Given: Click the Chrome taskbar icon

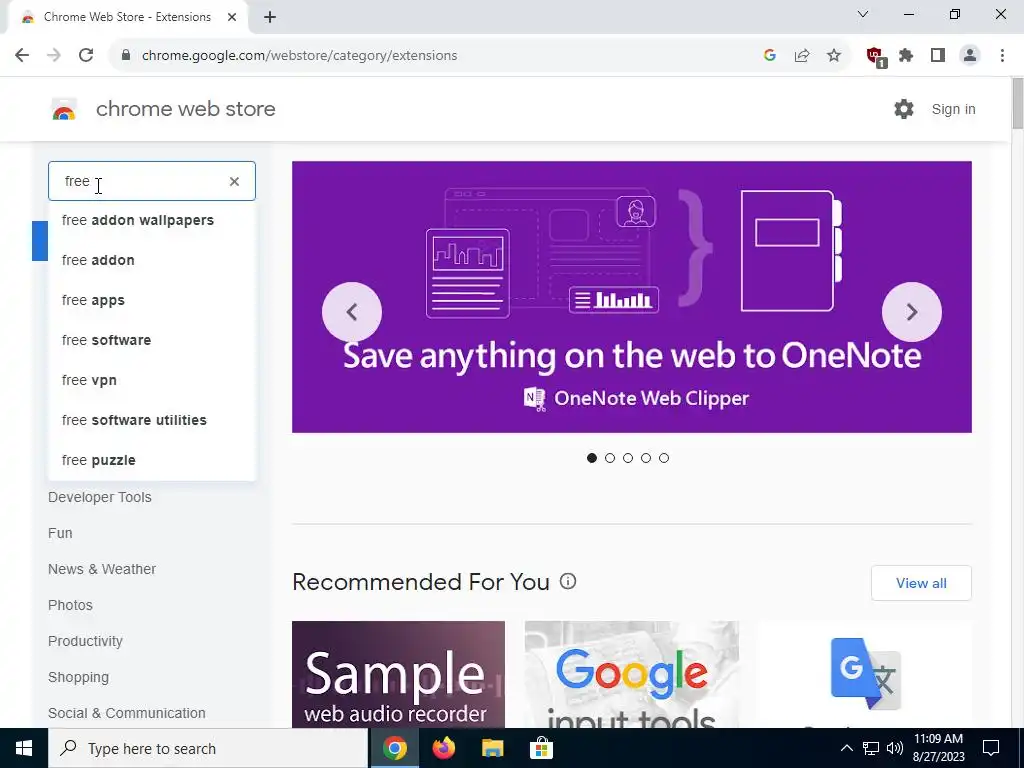Looking at the screenshot, I should [395, 748].
